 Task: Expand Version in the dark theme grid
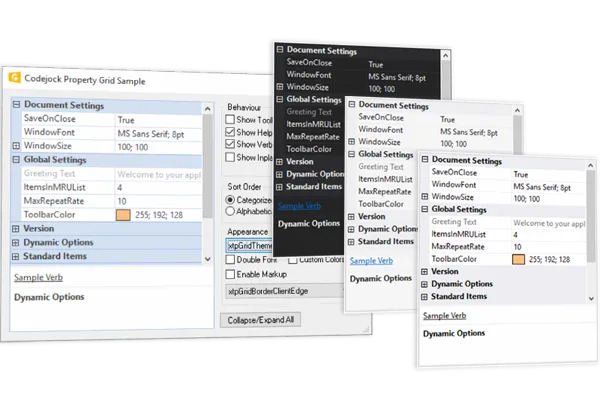tap(279, 162)
